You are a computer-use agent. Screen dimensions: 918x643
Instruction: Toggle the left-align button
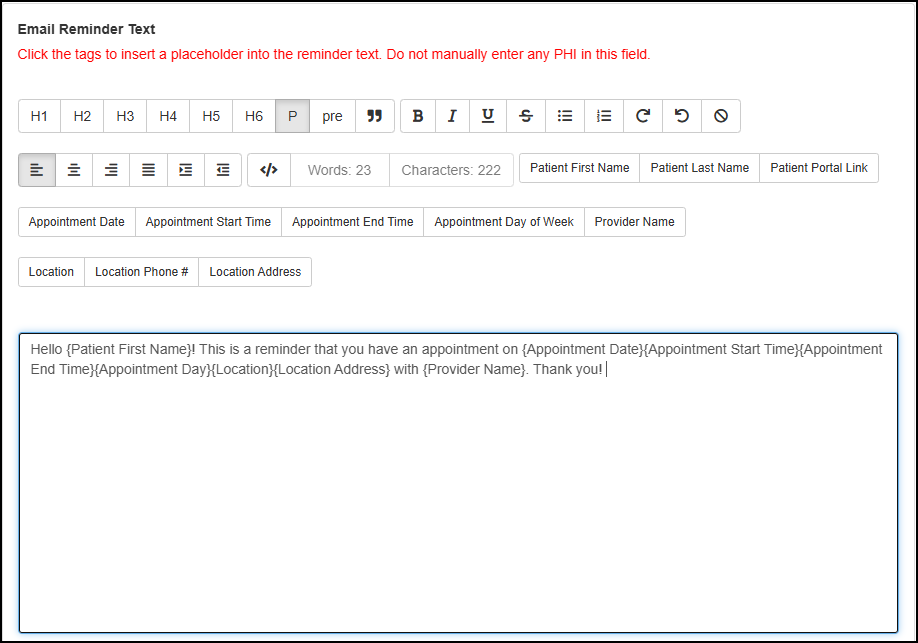[36, 169]
